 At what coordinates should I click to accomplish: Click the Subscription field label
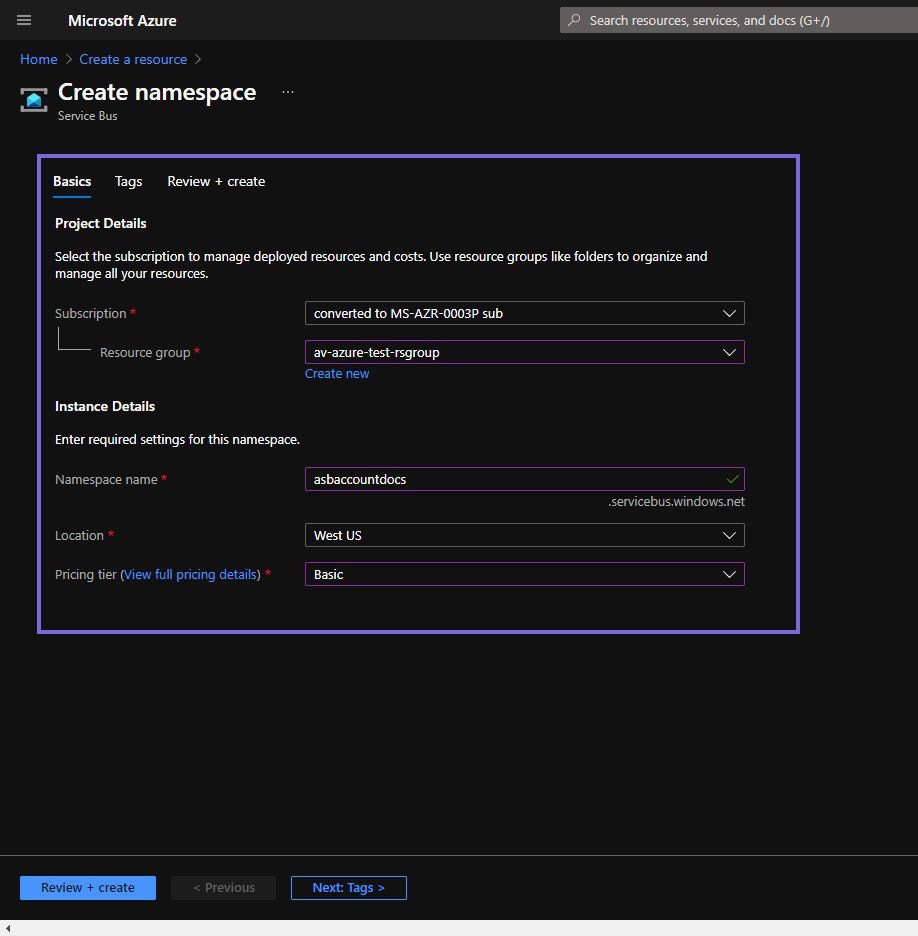[x=91, y=313]
